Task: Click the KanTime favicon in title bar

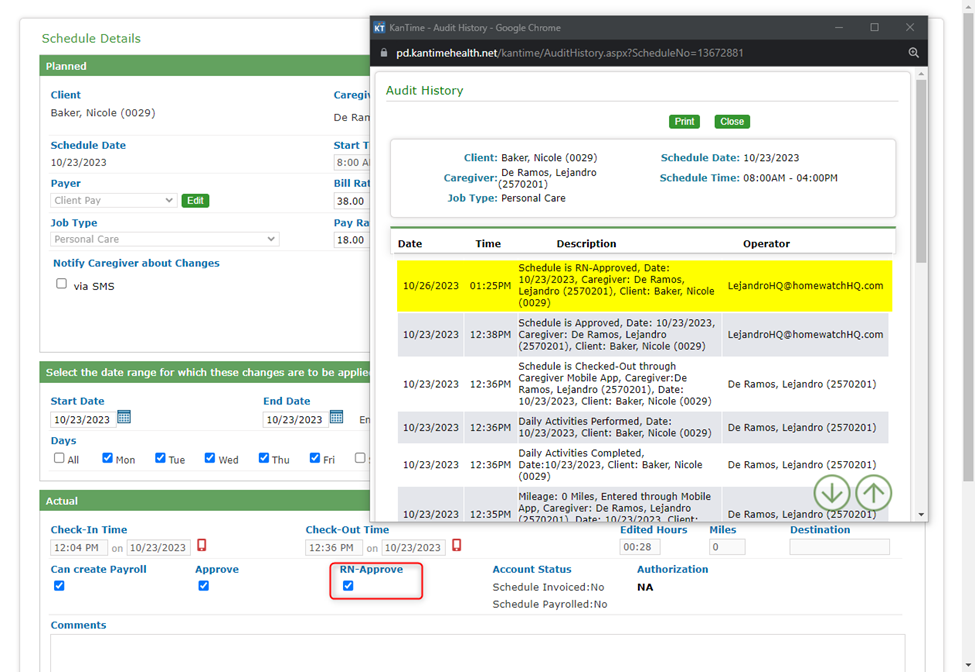Action: tap(380, 28)
